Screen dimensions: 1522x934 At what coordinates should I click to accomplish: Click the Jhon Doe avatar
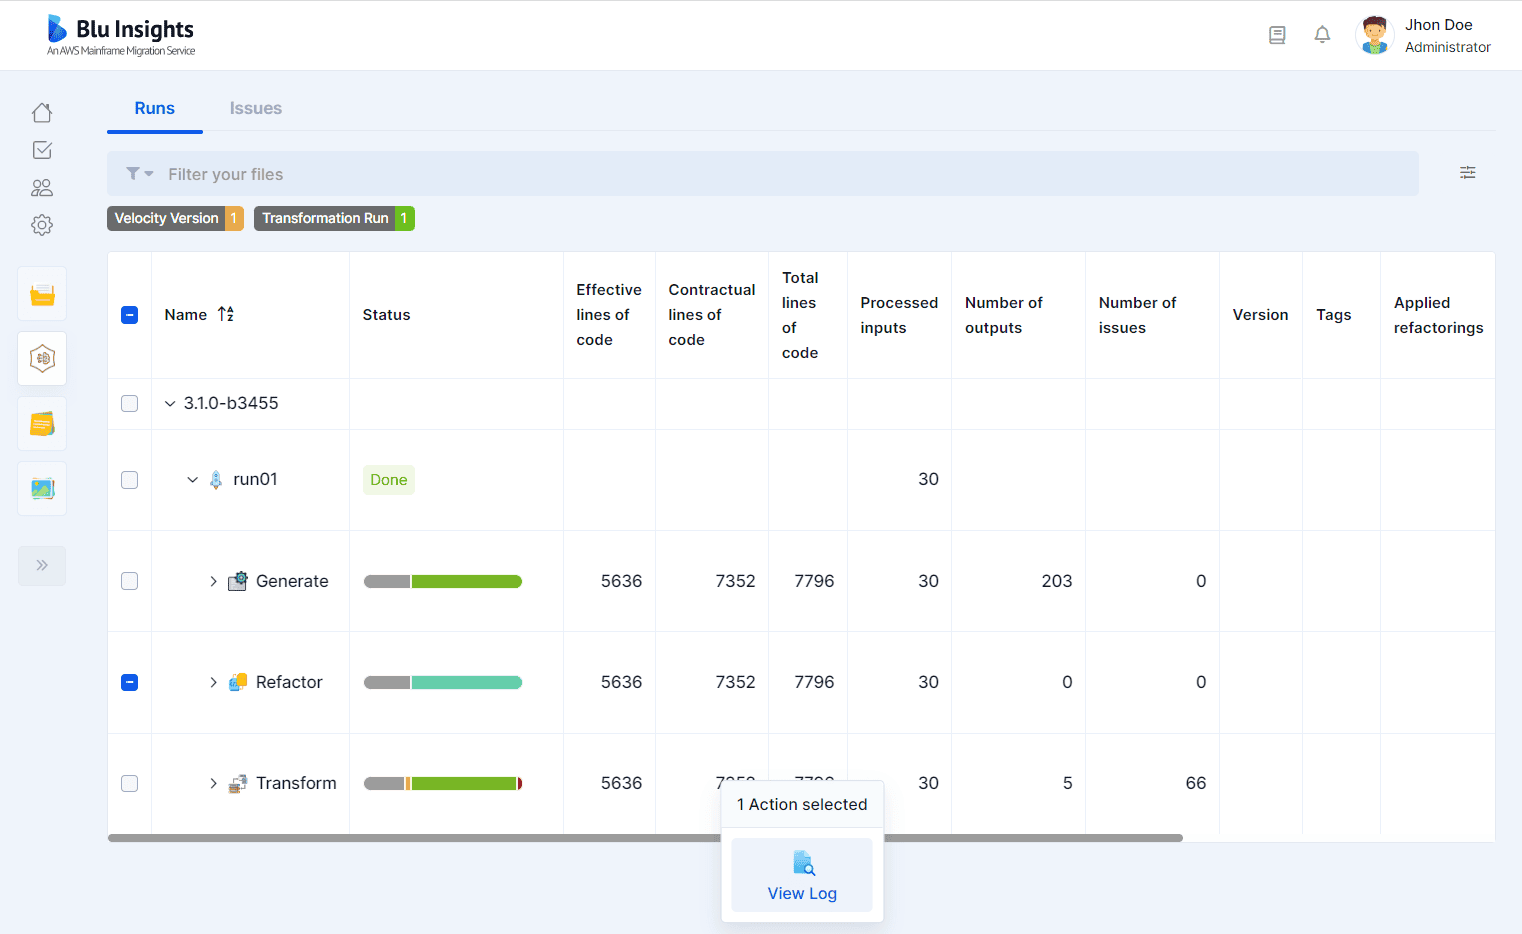1375,35
